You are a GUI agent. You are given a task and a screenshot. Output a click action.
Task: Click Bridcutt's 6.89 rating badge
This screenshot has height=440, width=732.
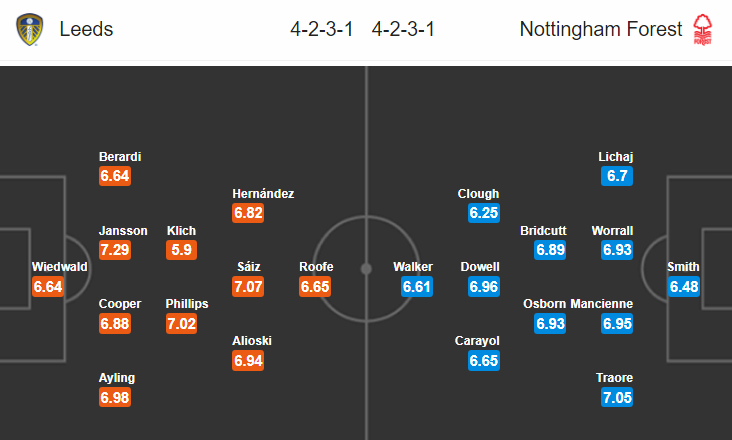pyautogui.click(x=550, y=250)
